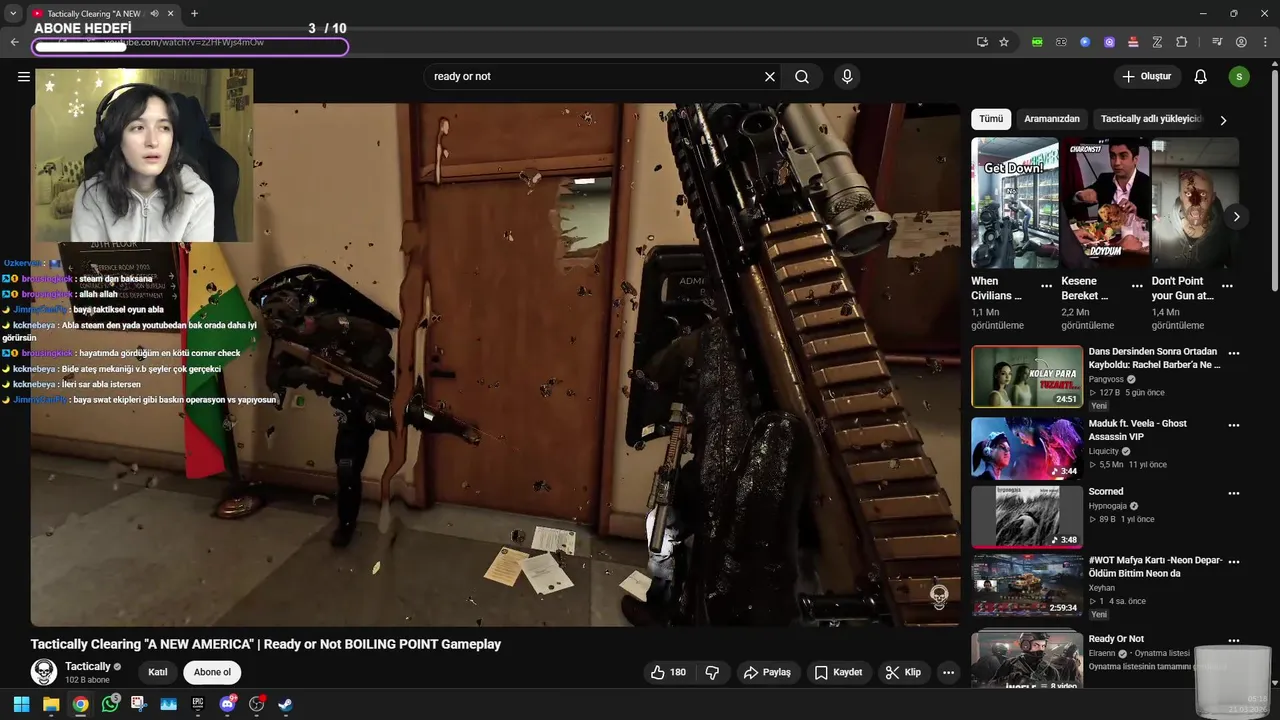Open options for the When Civilians short

pyautogui.click(x=1046, y=286)
